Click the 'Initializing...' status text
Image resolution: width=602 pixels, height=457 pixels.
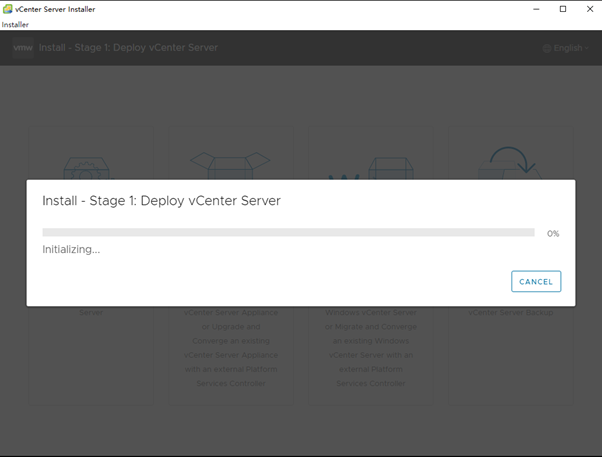click(x=71, y=250)
